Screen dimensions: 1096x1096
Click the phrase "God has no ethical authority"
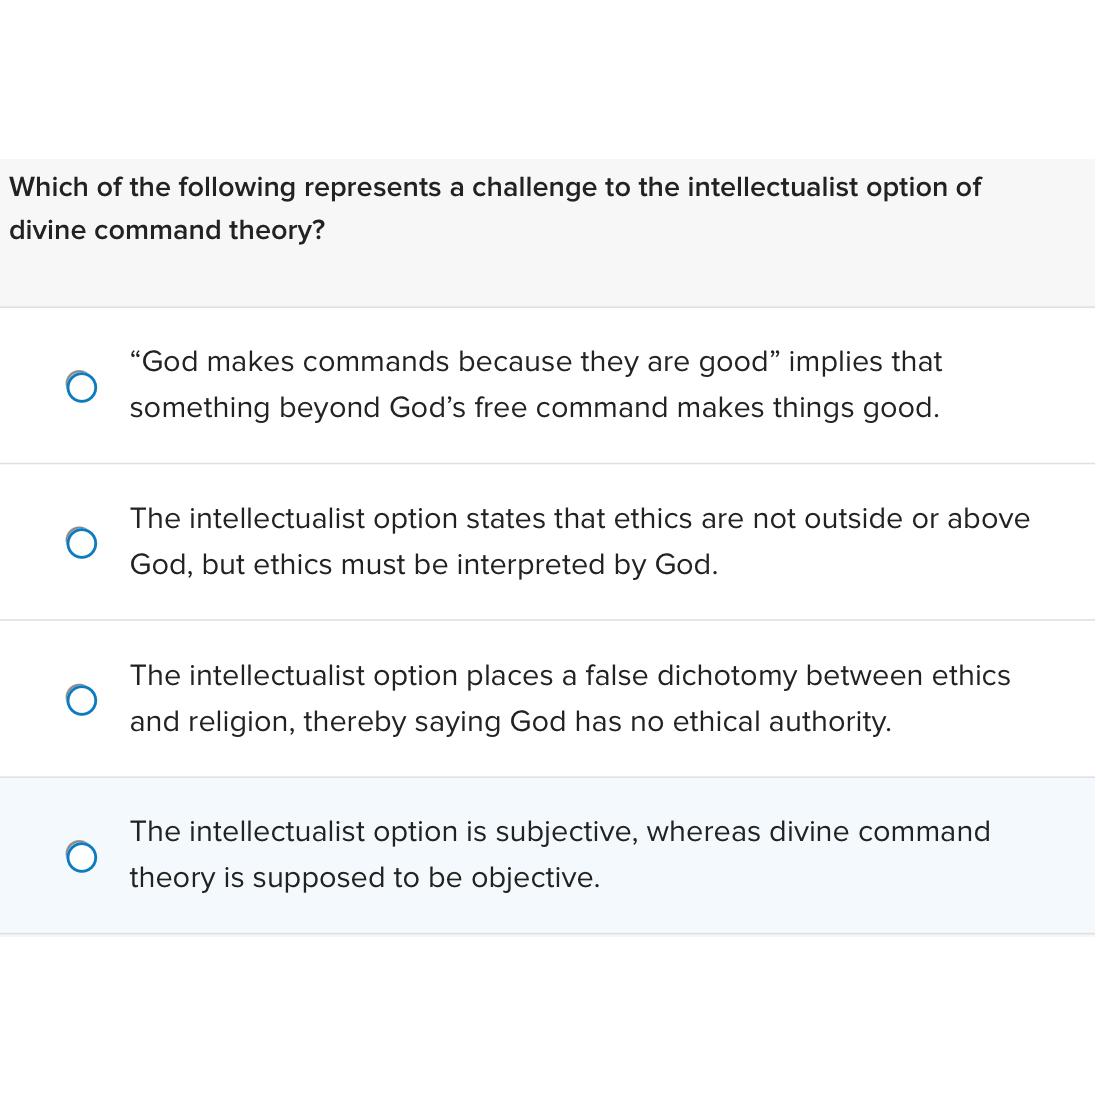tap(700, 721)
